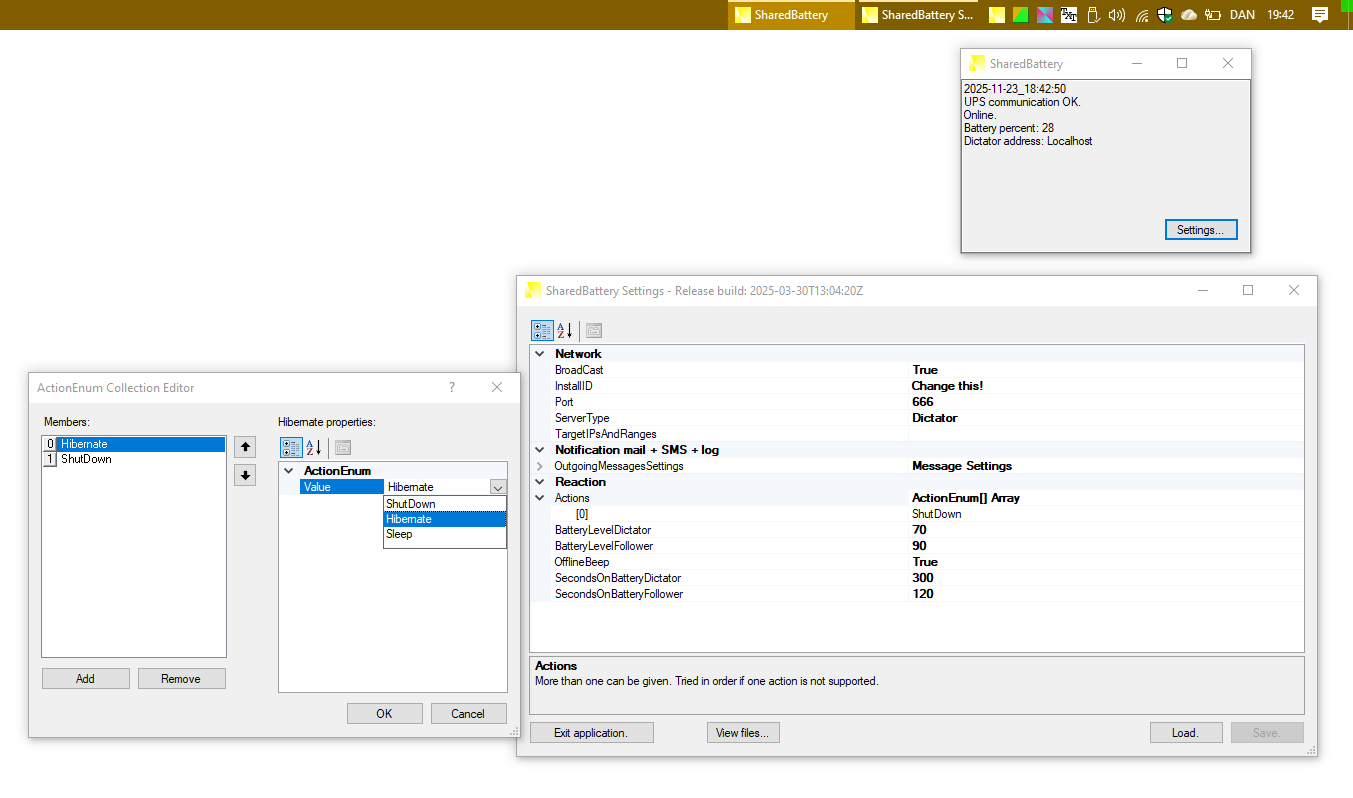Click Categorized icon in Collection Editor toolbar
Screen dimensions: 1353x798
coord(291,448)
